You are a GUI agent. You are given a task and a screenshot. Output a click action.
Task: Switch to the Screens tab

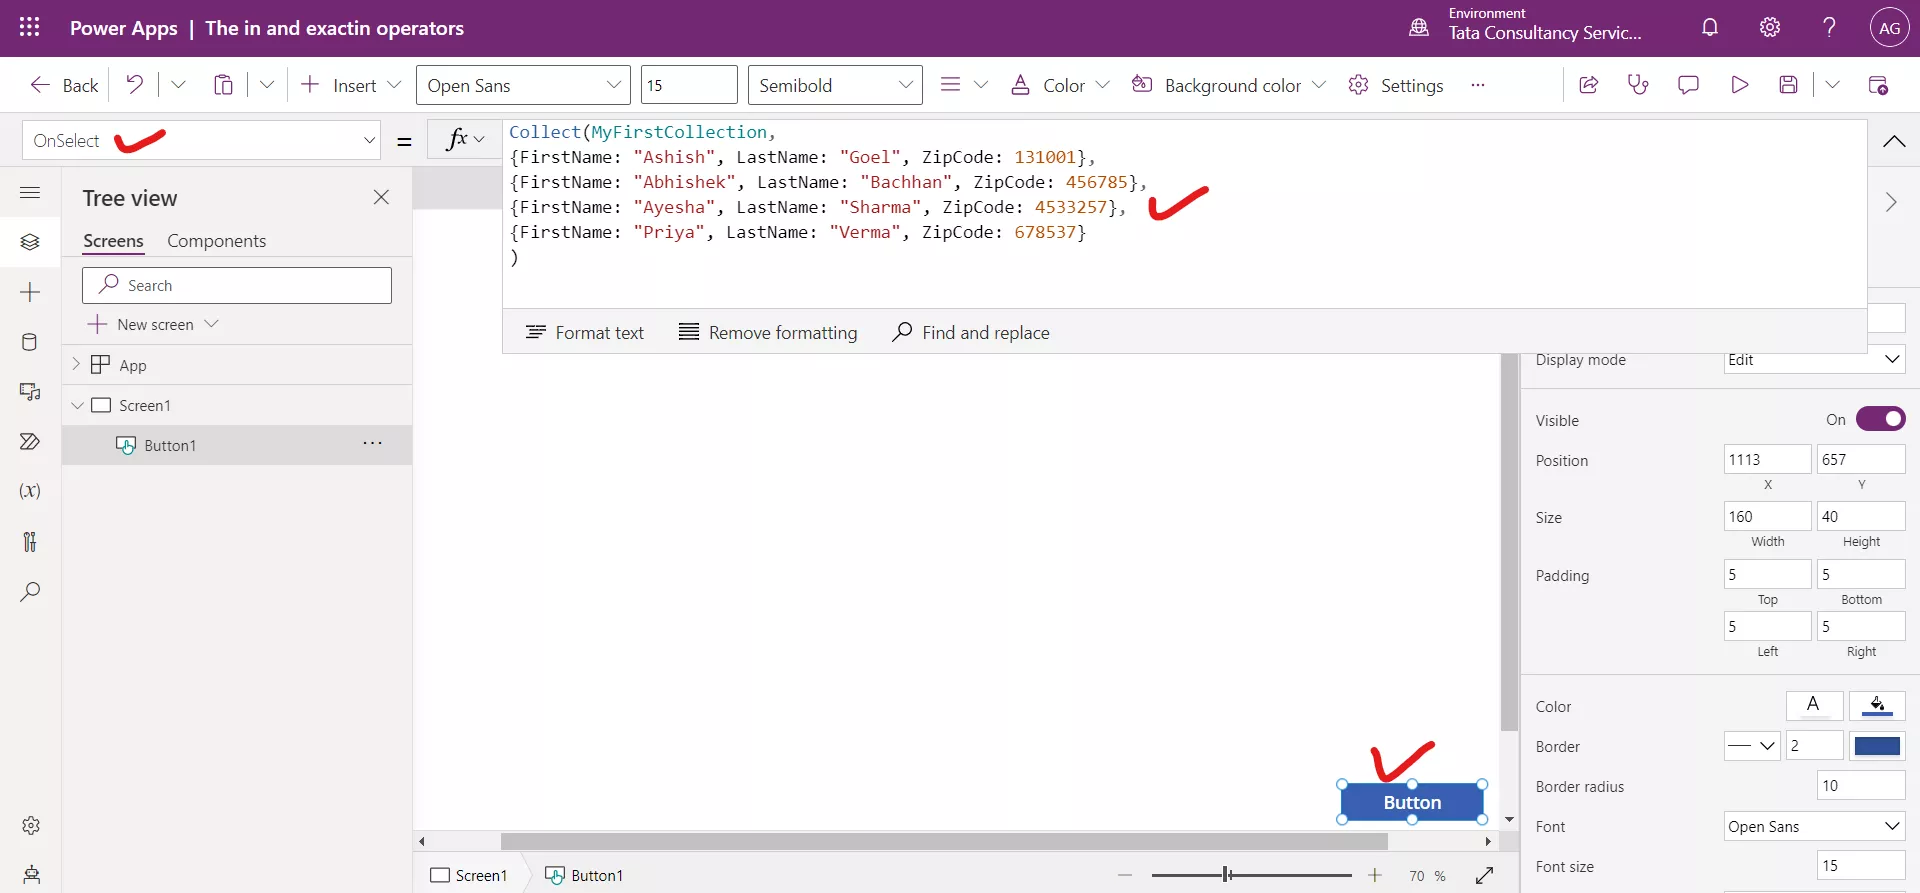[x=113, y=241]
